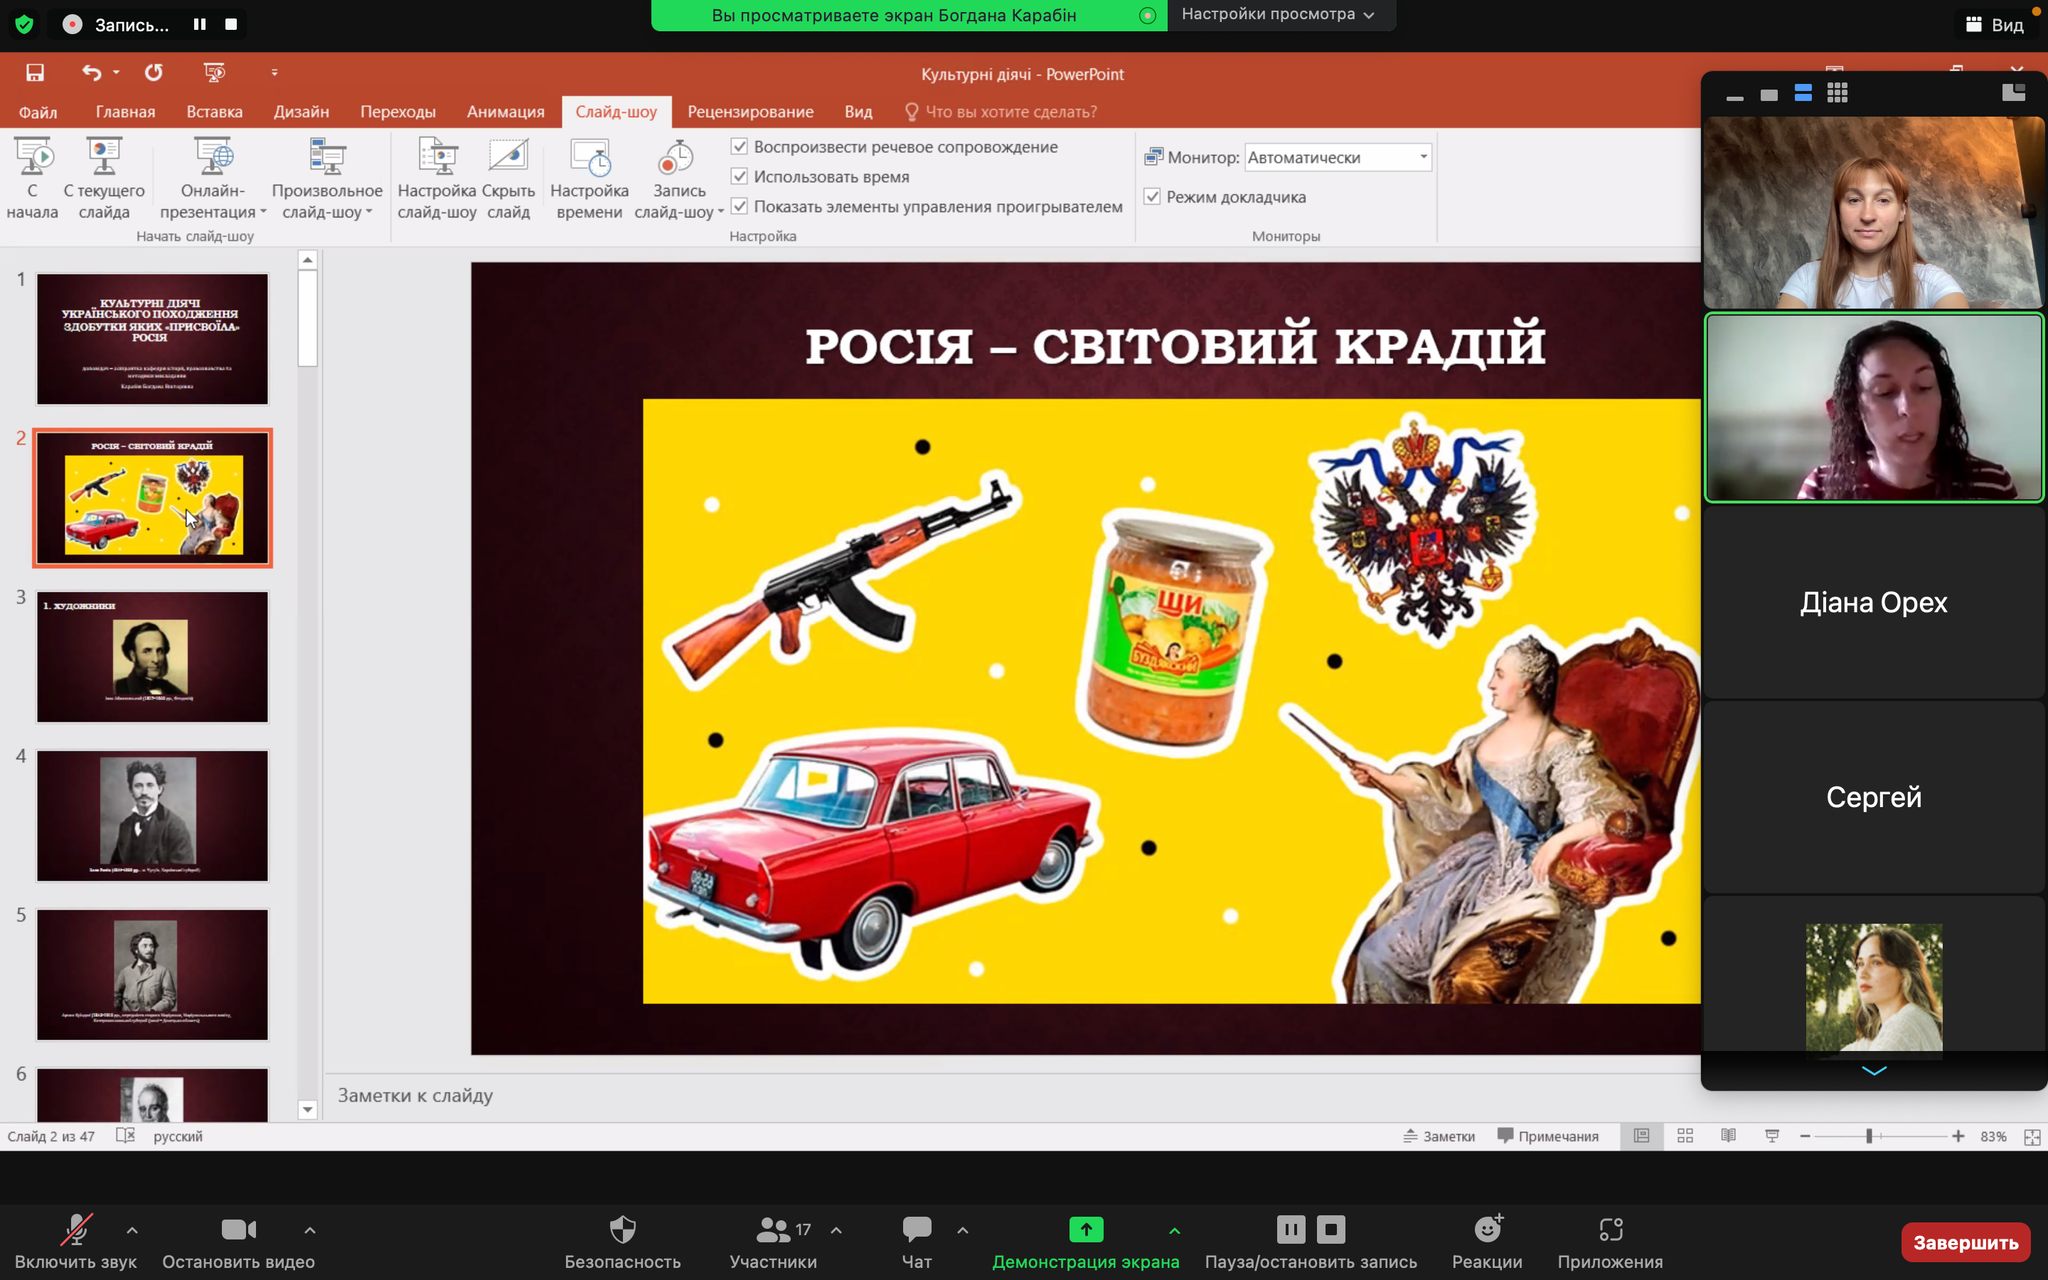Click 'Настройка времени' rehearse button
The width and height of the screenshot is (2048, 1280).
tap(589, 180)
